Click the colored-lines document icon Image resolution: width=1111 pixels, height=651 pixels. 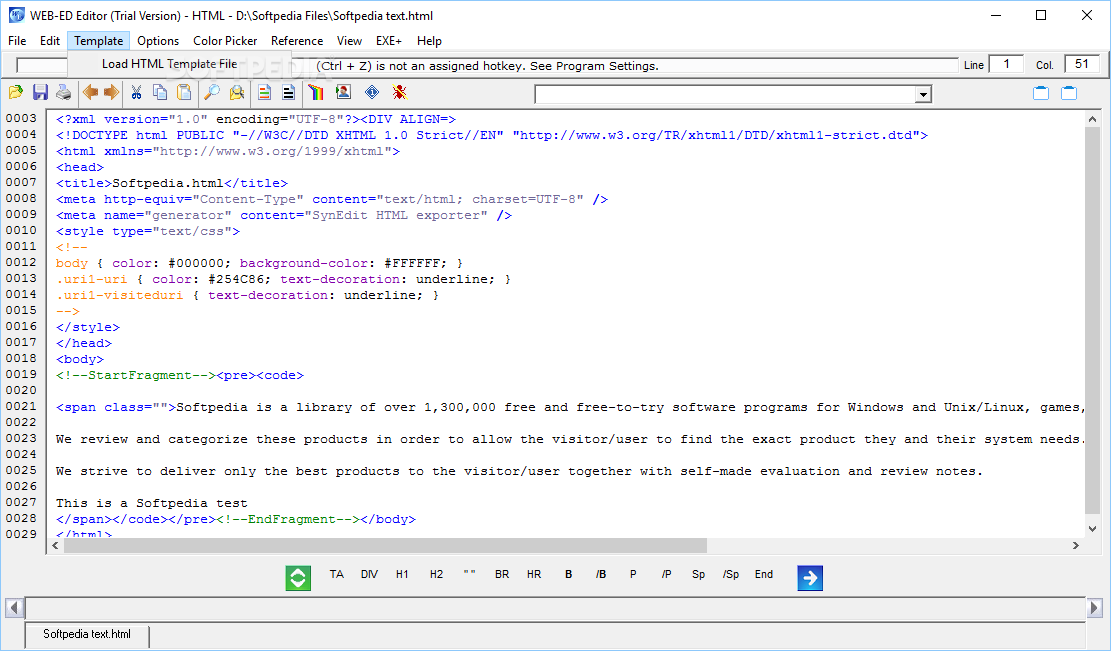(x=264, y=92)
